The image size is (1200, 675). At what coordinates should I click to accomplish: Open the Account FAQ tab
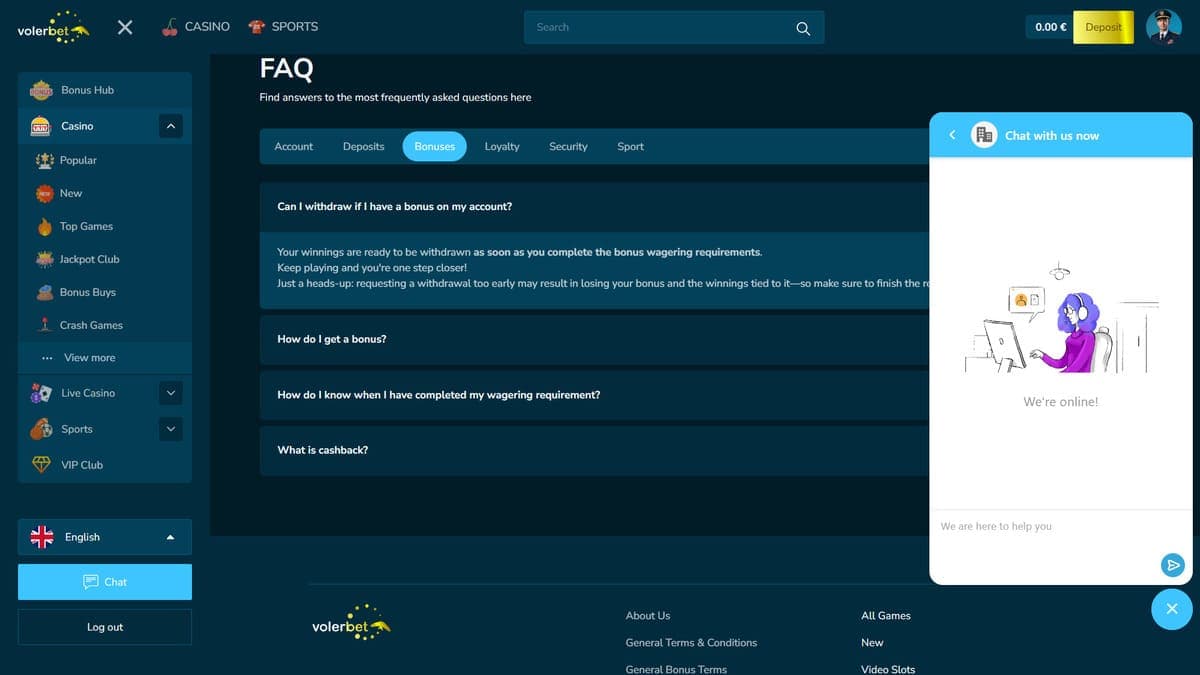[x=294, y=146]
